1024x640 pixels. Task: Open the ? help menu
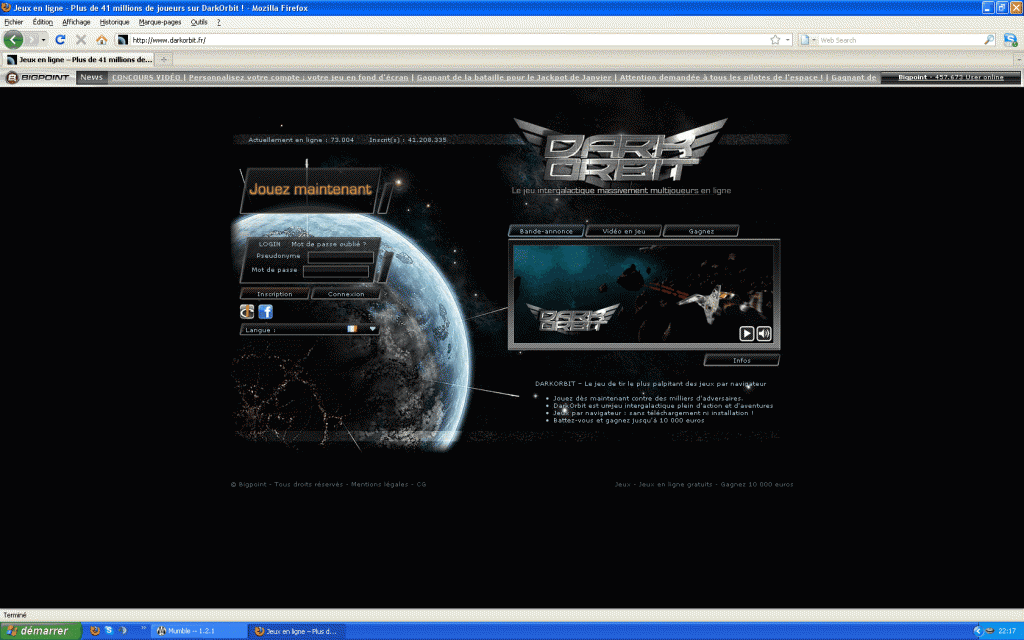(x=219, y=22)
